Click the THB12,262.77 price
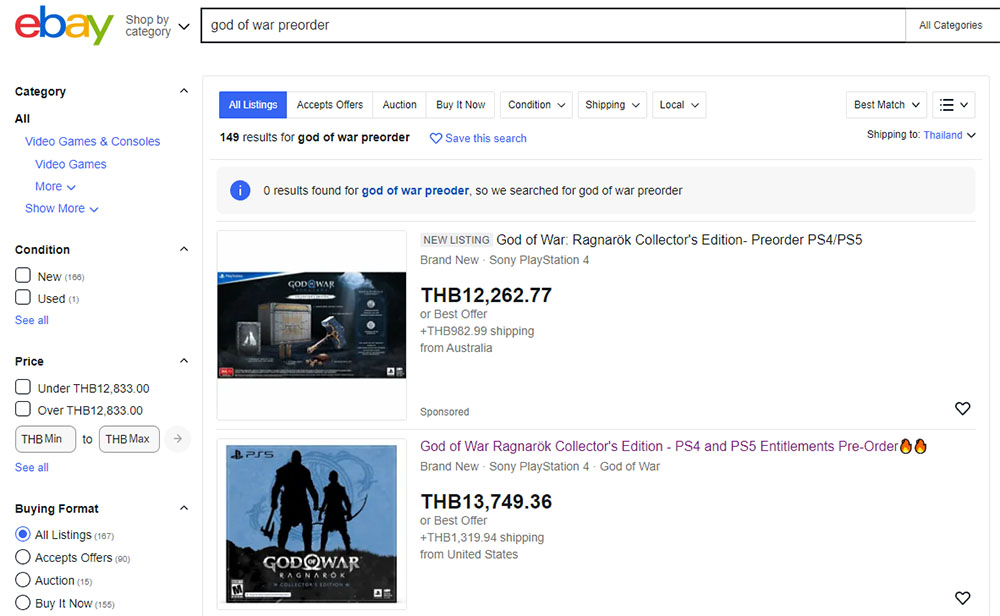The width and height of the screenshot is (1000, 616). 486,295
